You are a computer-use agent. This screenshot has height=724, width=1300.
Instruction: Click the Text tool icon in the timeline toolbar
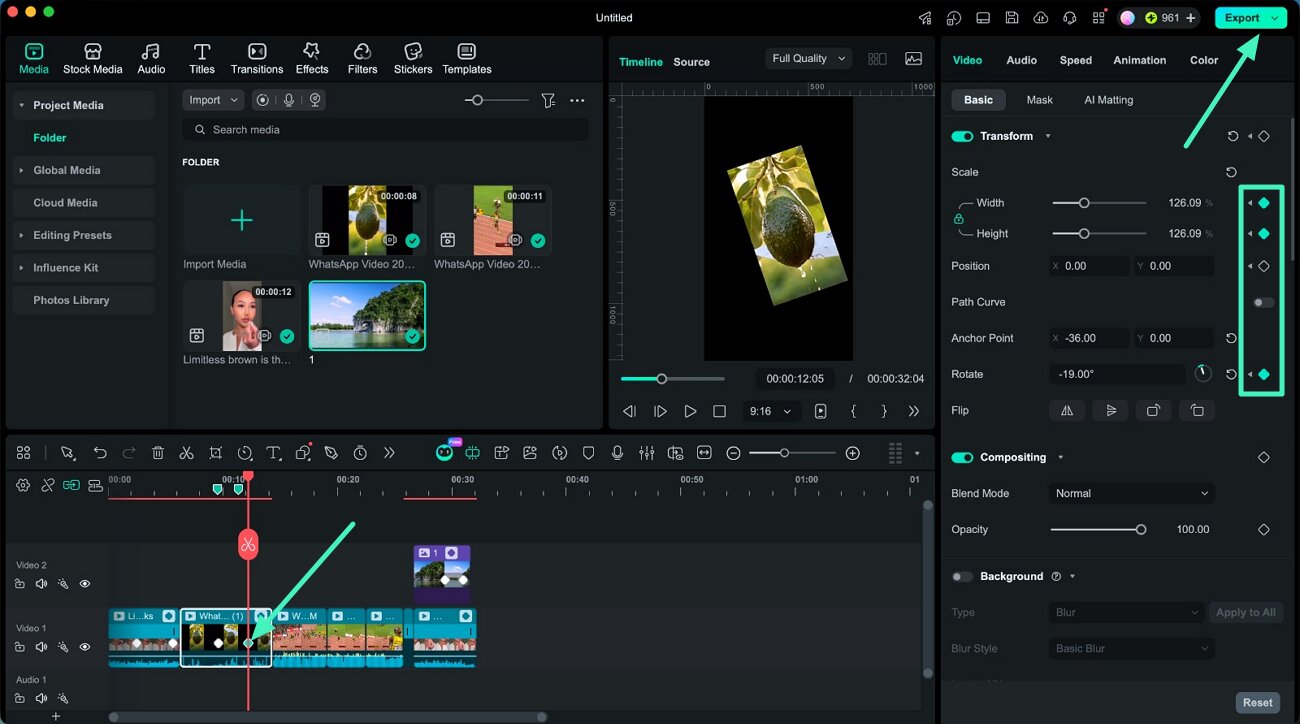tap(273, 453)
